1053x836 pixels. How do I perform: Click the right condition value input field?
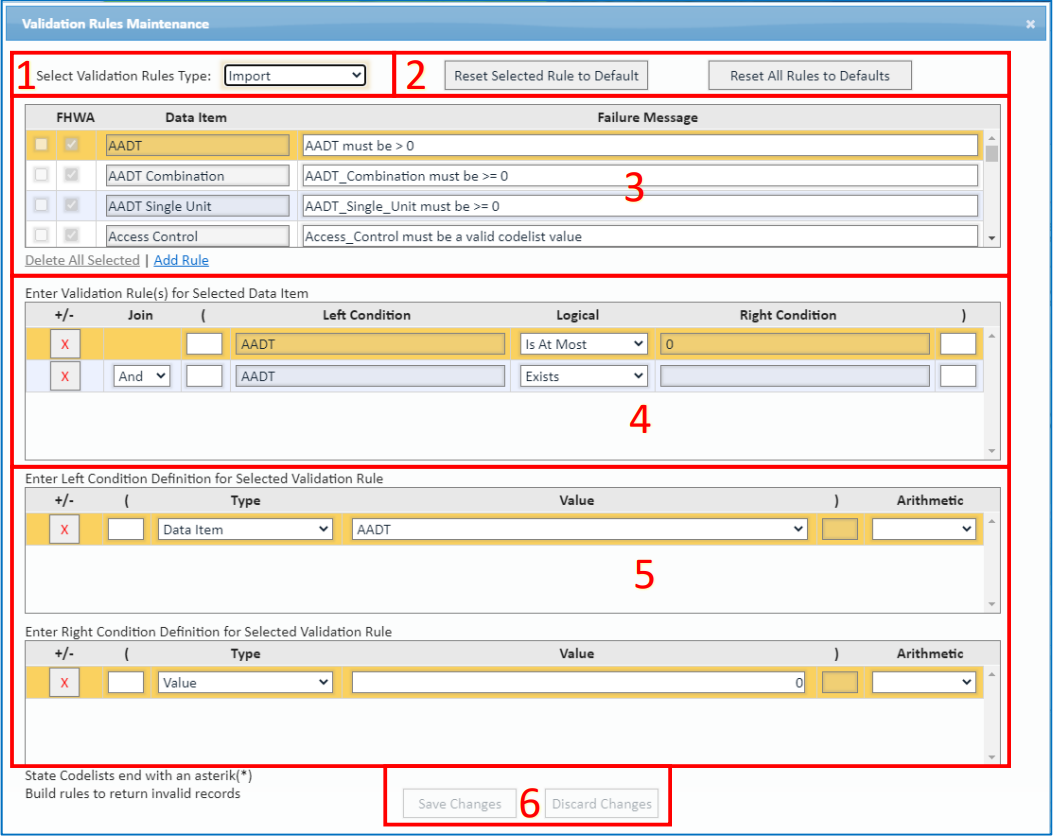tap(578, 682)
